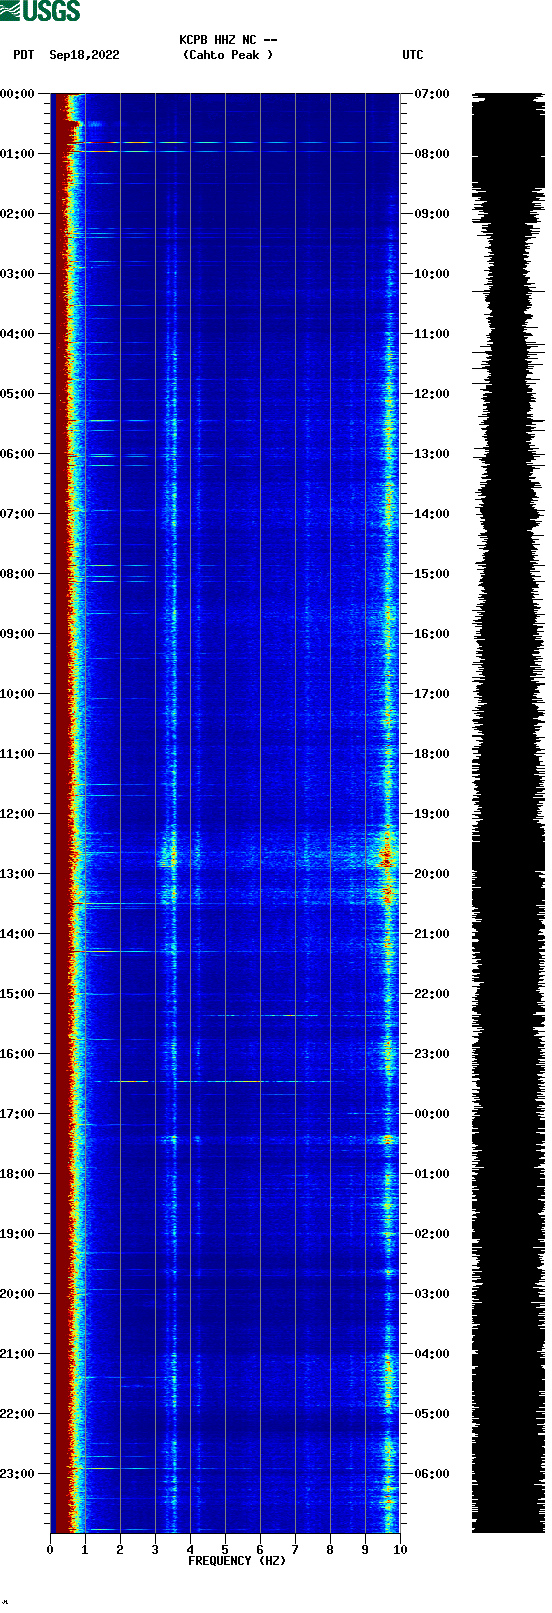
Task: Click the 'Sep18,2022' date label
Action: pyautogui.click(x=85, y=55)
